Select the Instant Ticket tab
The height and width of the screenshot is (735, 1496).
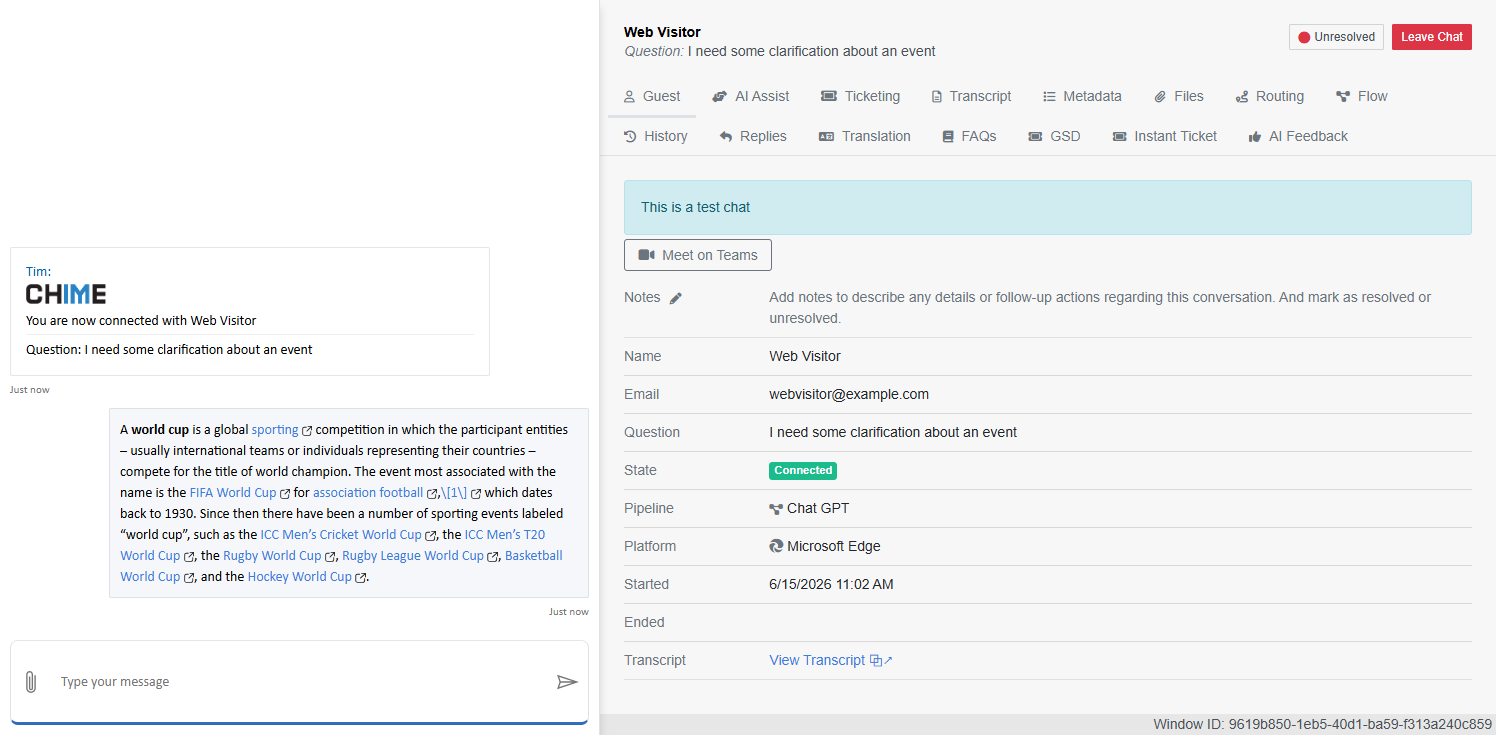(x=1165, y=136)
